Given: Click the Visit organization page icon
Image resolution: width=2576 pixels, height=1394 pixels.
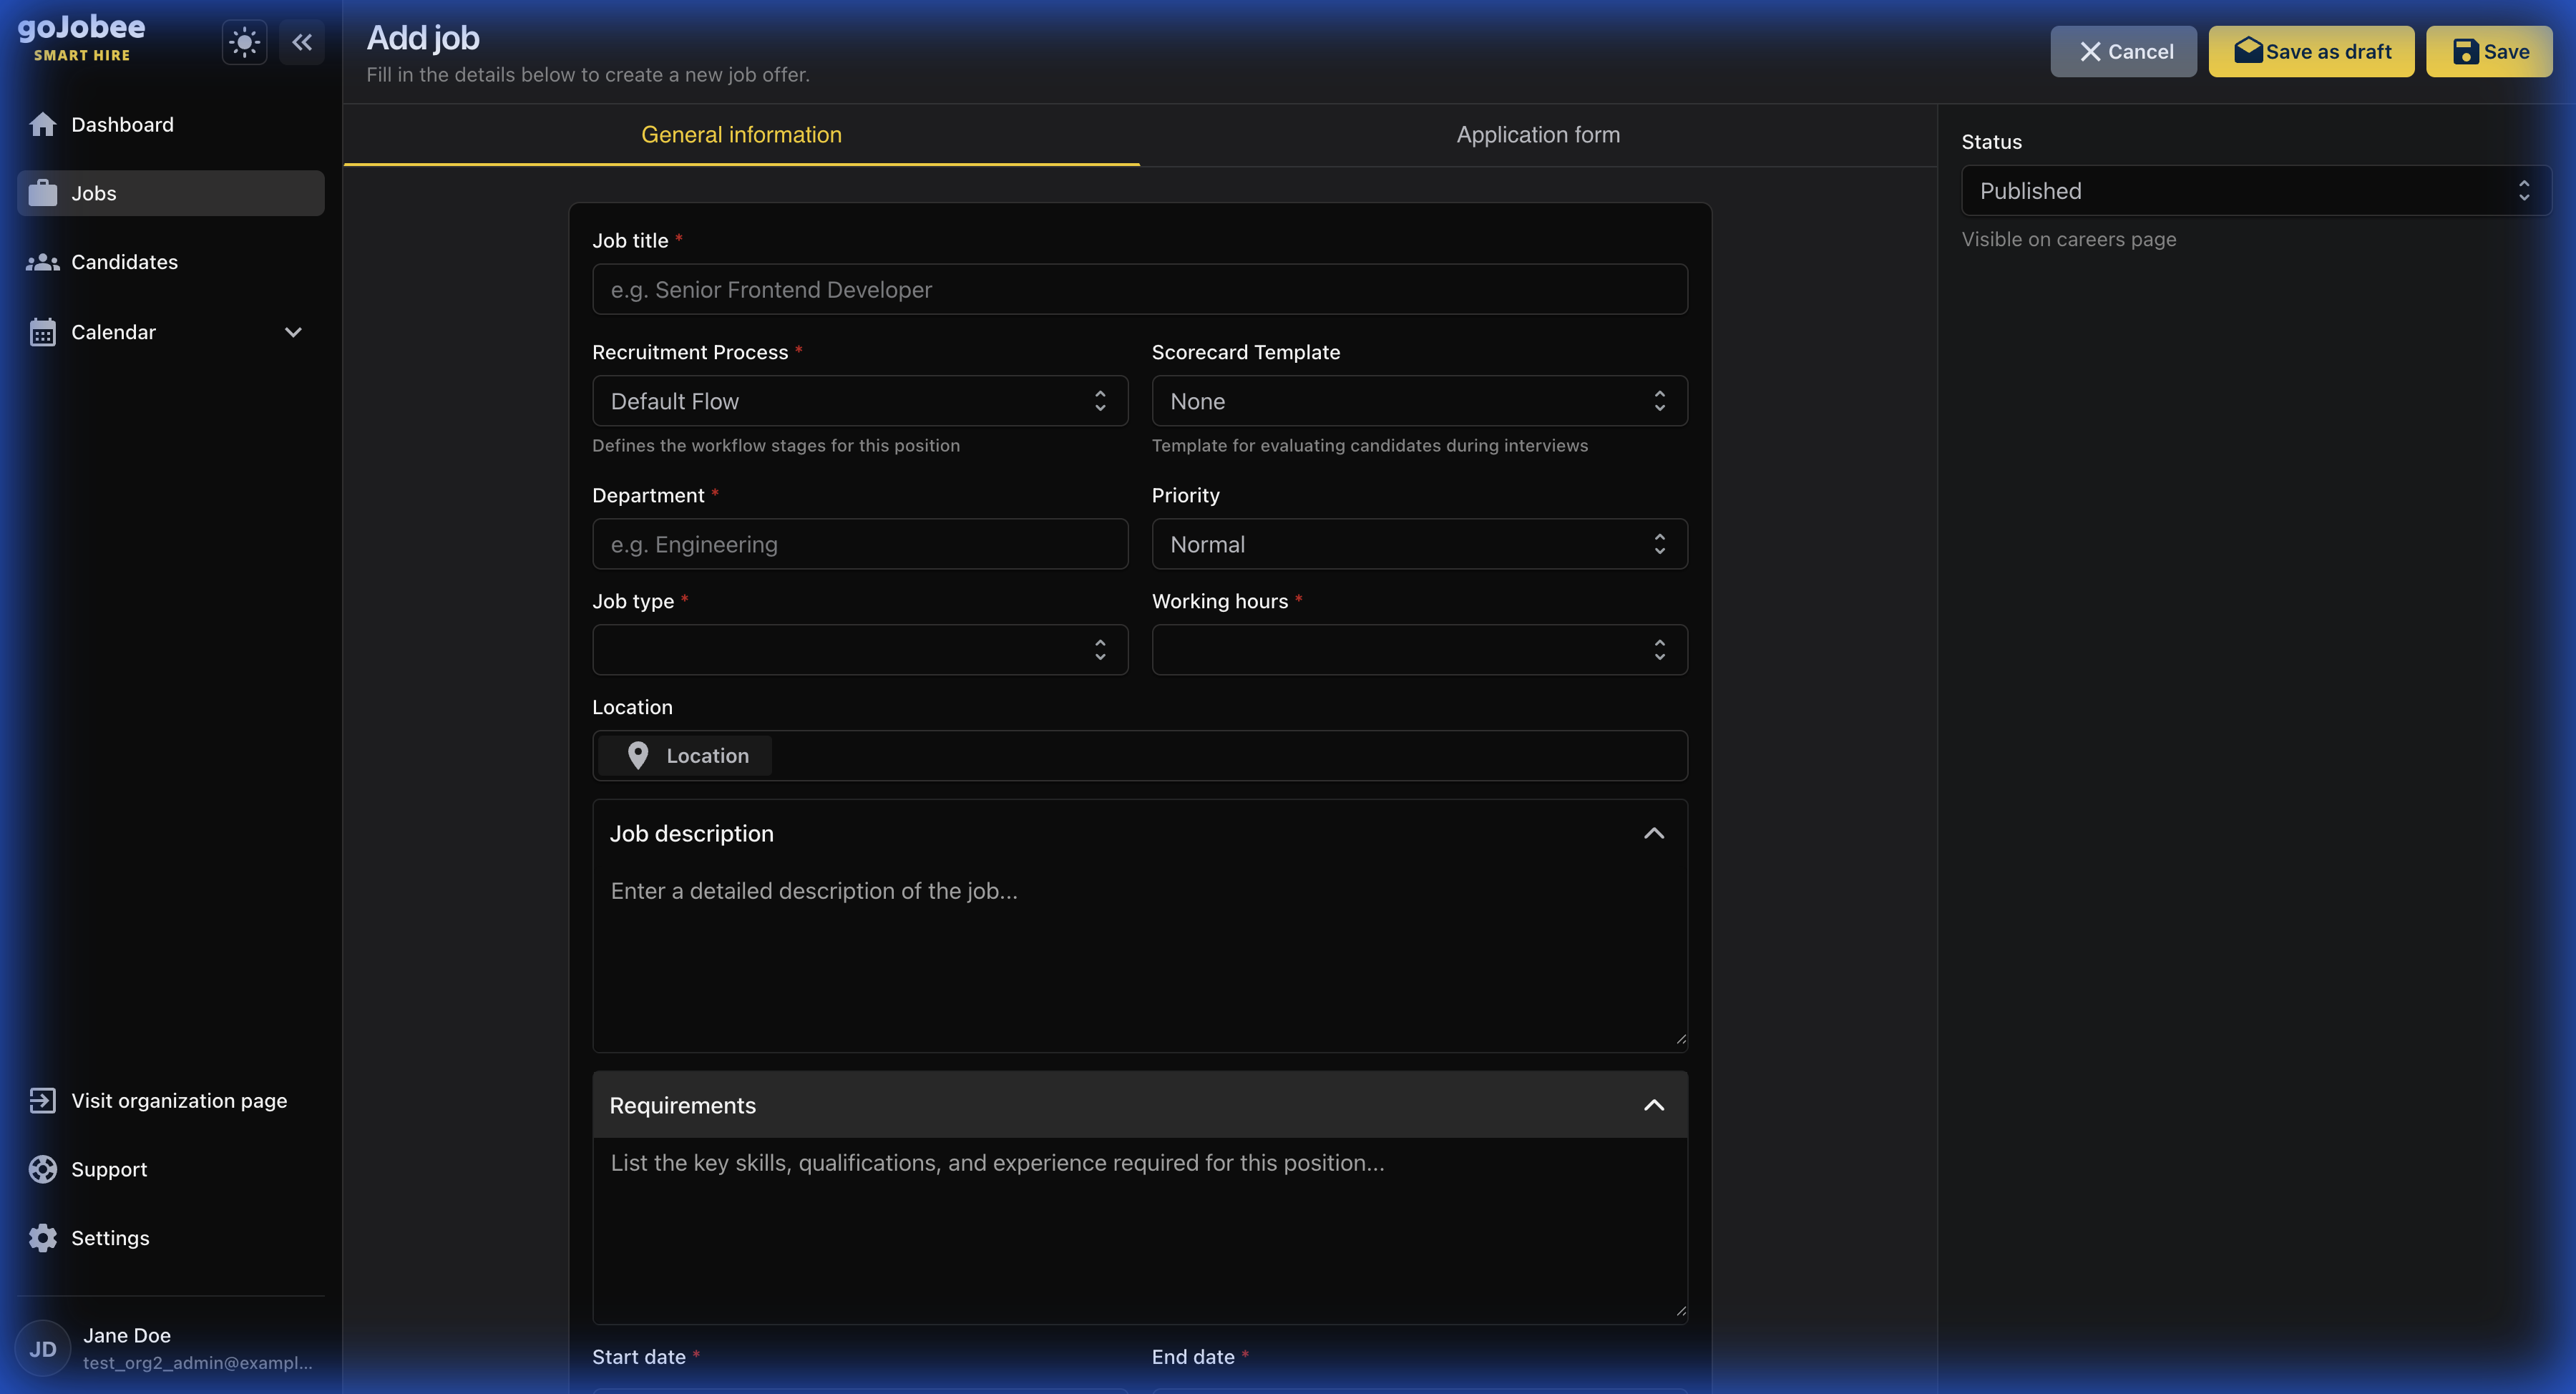Looking at the screenshot, I should tap(43, 1100).
